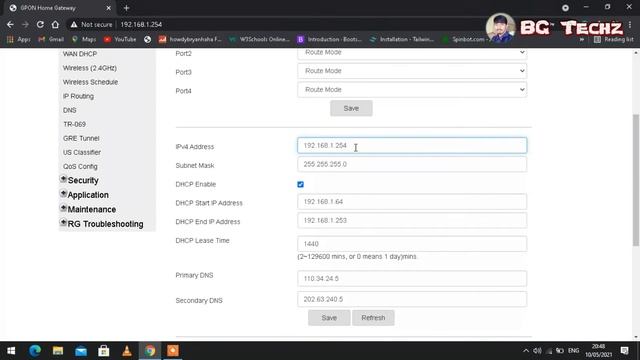
Task: Save the port mode settings
Action: [x=351, y=108]
